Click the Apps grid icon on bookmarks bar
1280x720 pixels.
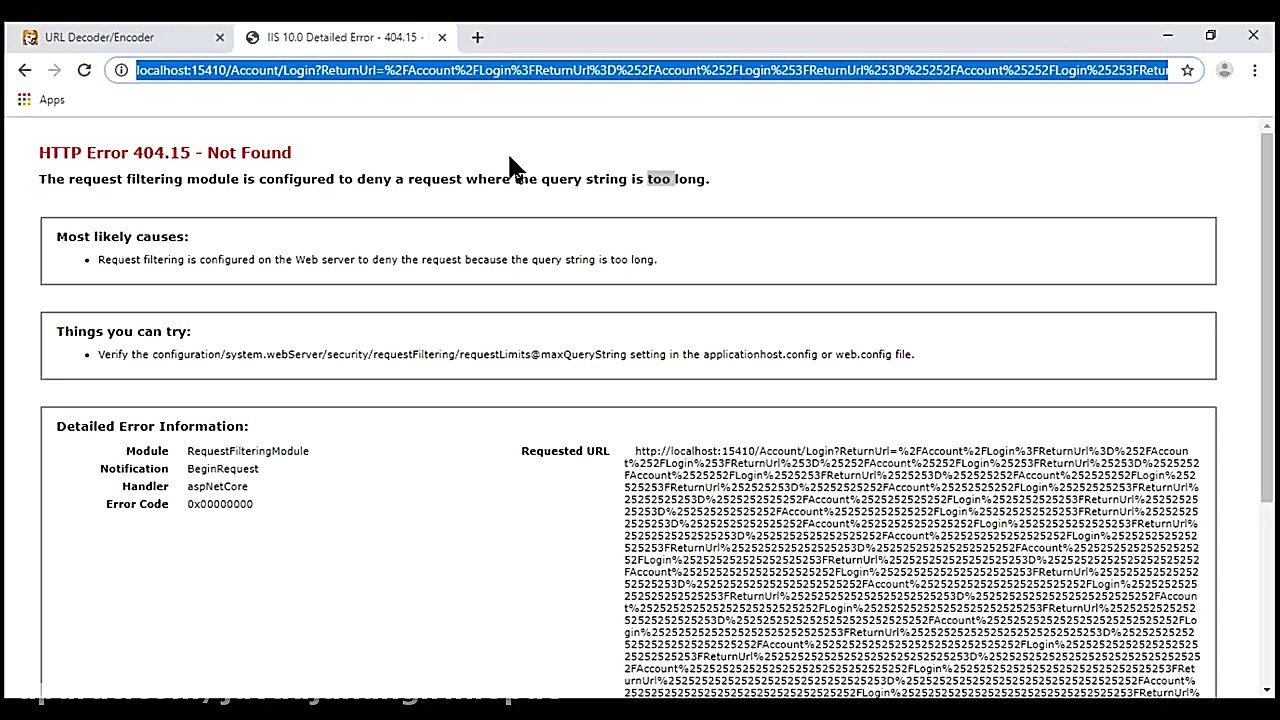click(24, 99)
